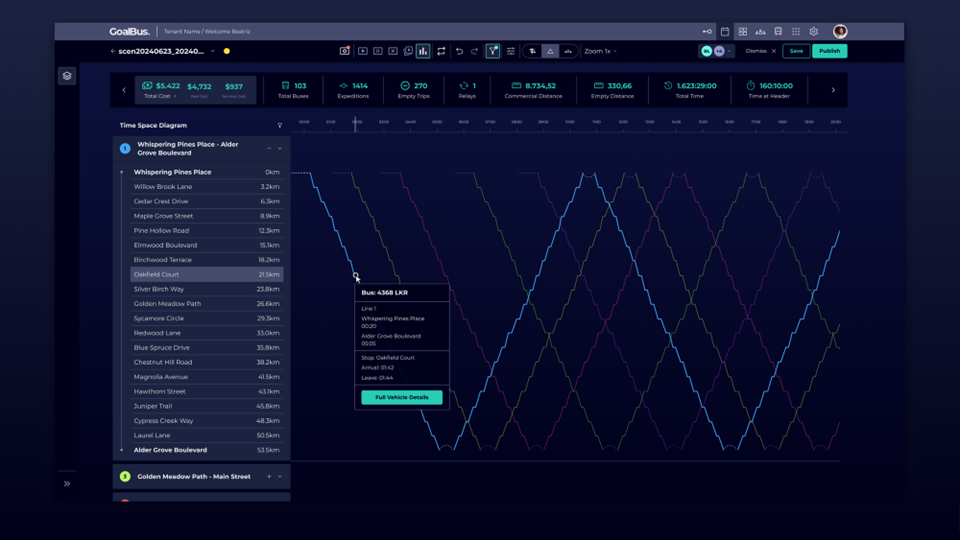Image resolution: width=960 pixels, height=540 pixels.
Task: Select the third view mode segment
Action: pyautogui.click(x=568, y=51)
